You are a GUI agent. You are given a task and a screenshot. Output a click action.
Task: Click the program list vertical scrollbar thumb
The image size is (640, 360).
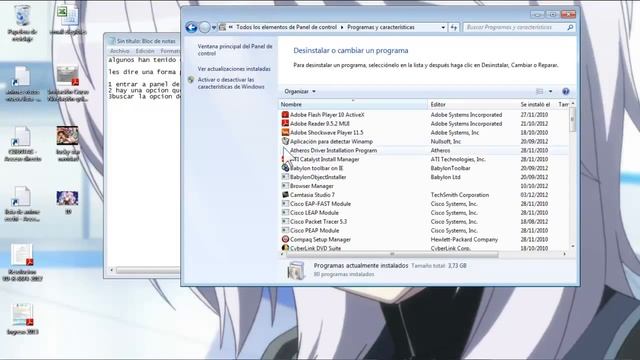pyautogui.click(x=572, y=120)
